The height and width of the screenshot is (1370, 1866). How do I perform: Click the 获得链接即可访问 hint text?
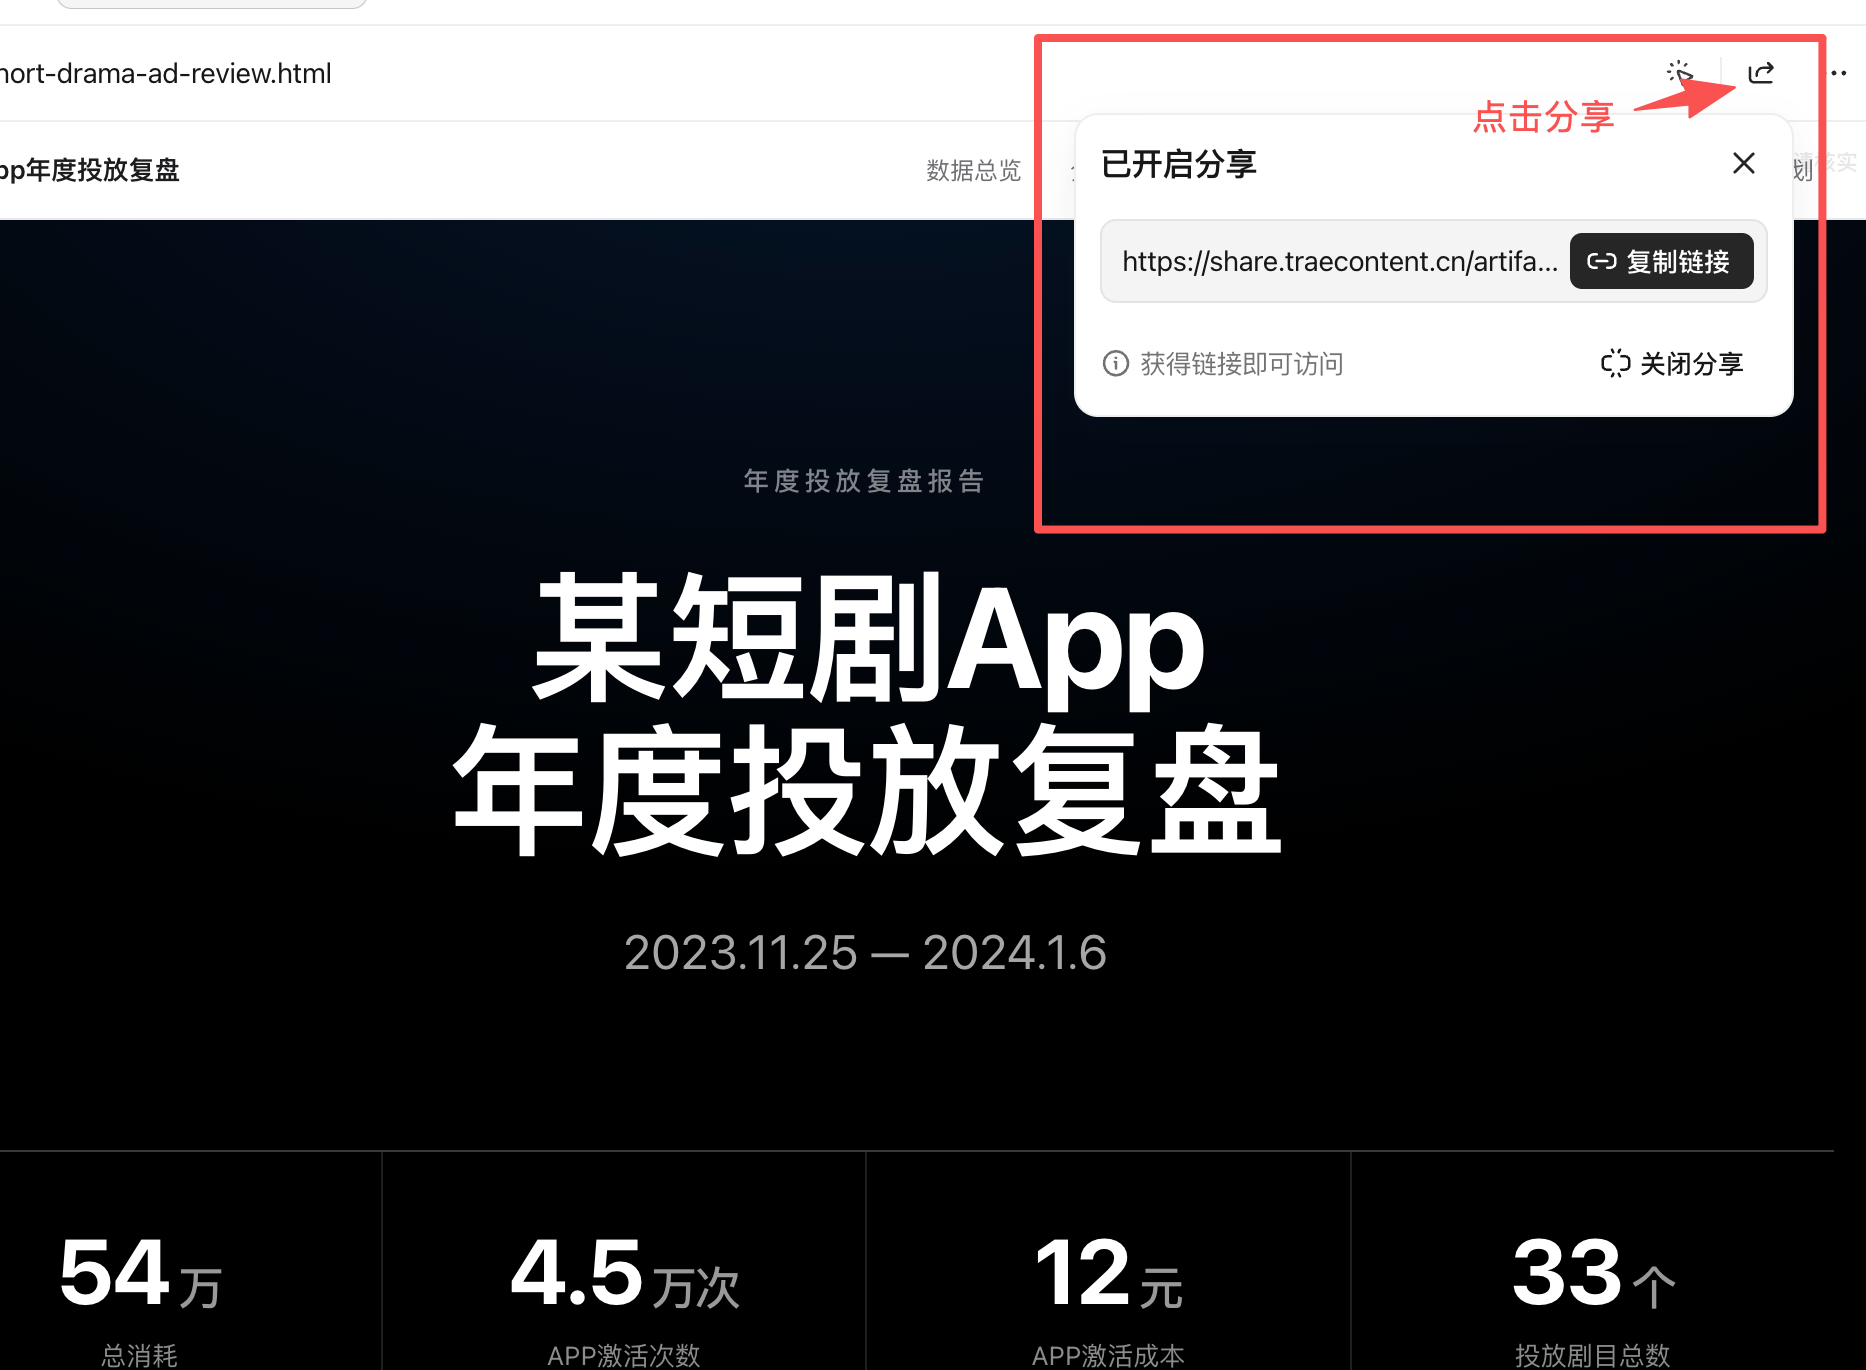tap(1242, 363)
